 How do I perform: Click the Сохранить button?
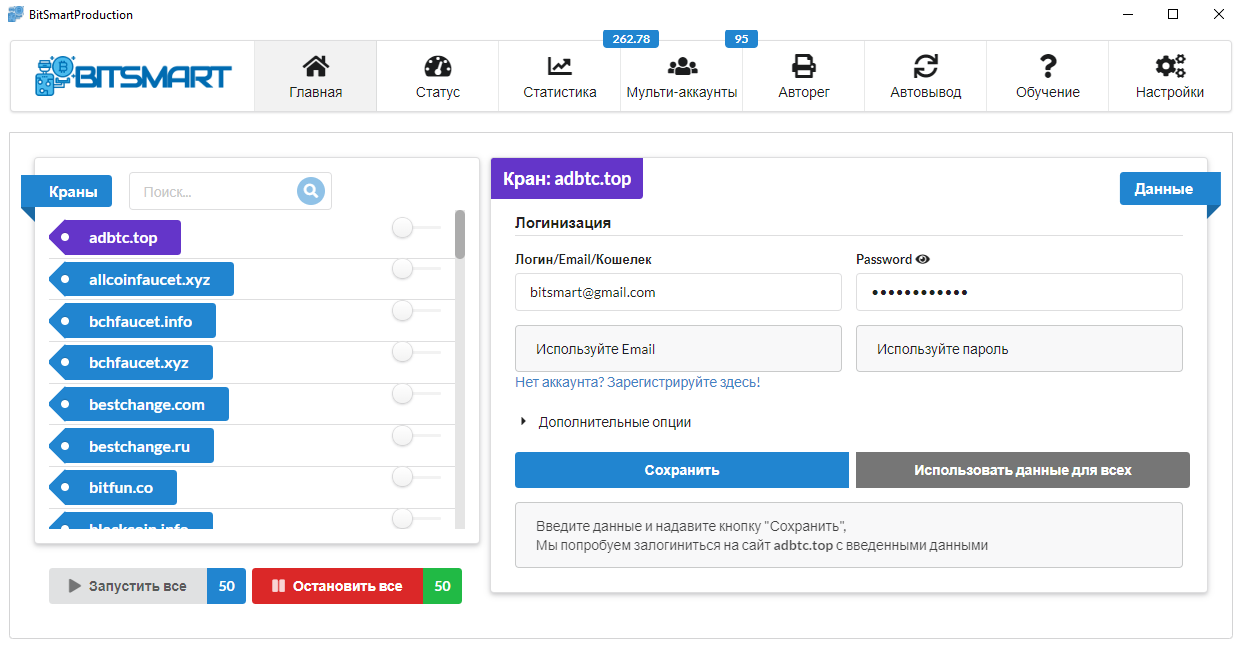tap(682, 470)
